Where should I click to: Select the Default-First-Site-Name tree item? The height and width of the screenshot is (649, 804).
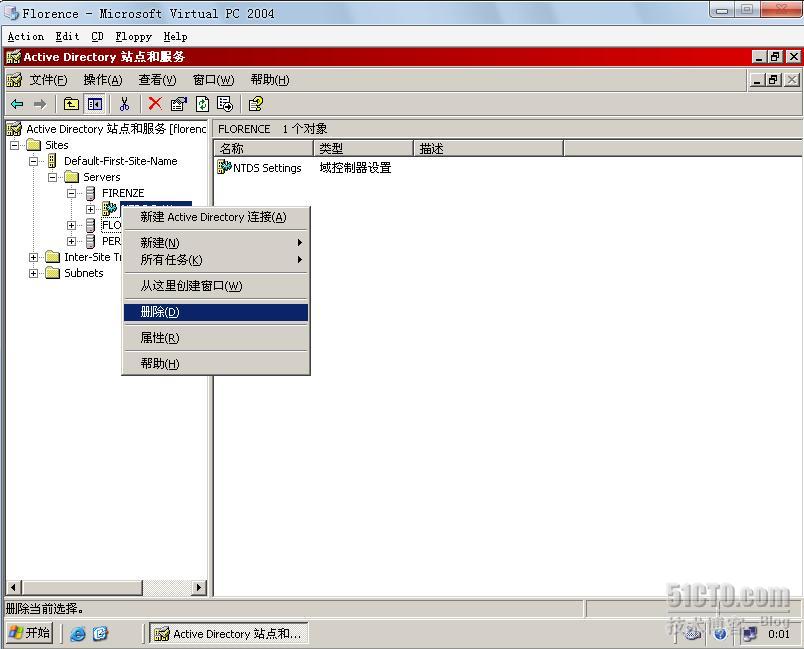[x=120, y=161]
